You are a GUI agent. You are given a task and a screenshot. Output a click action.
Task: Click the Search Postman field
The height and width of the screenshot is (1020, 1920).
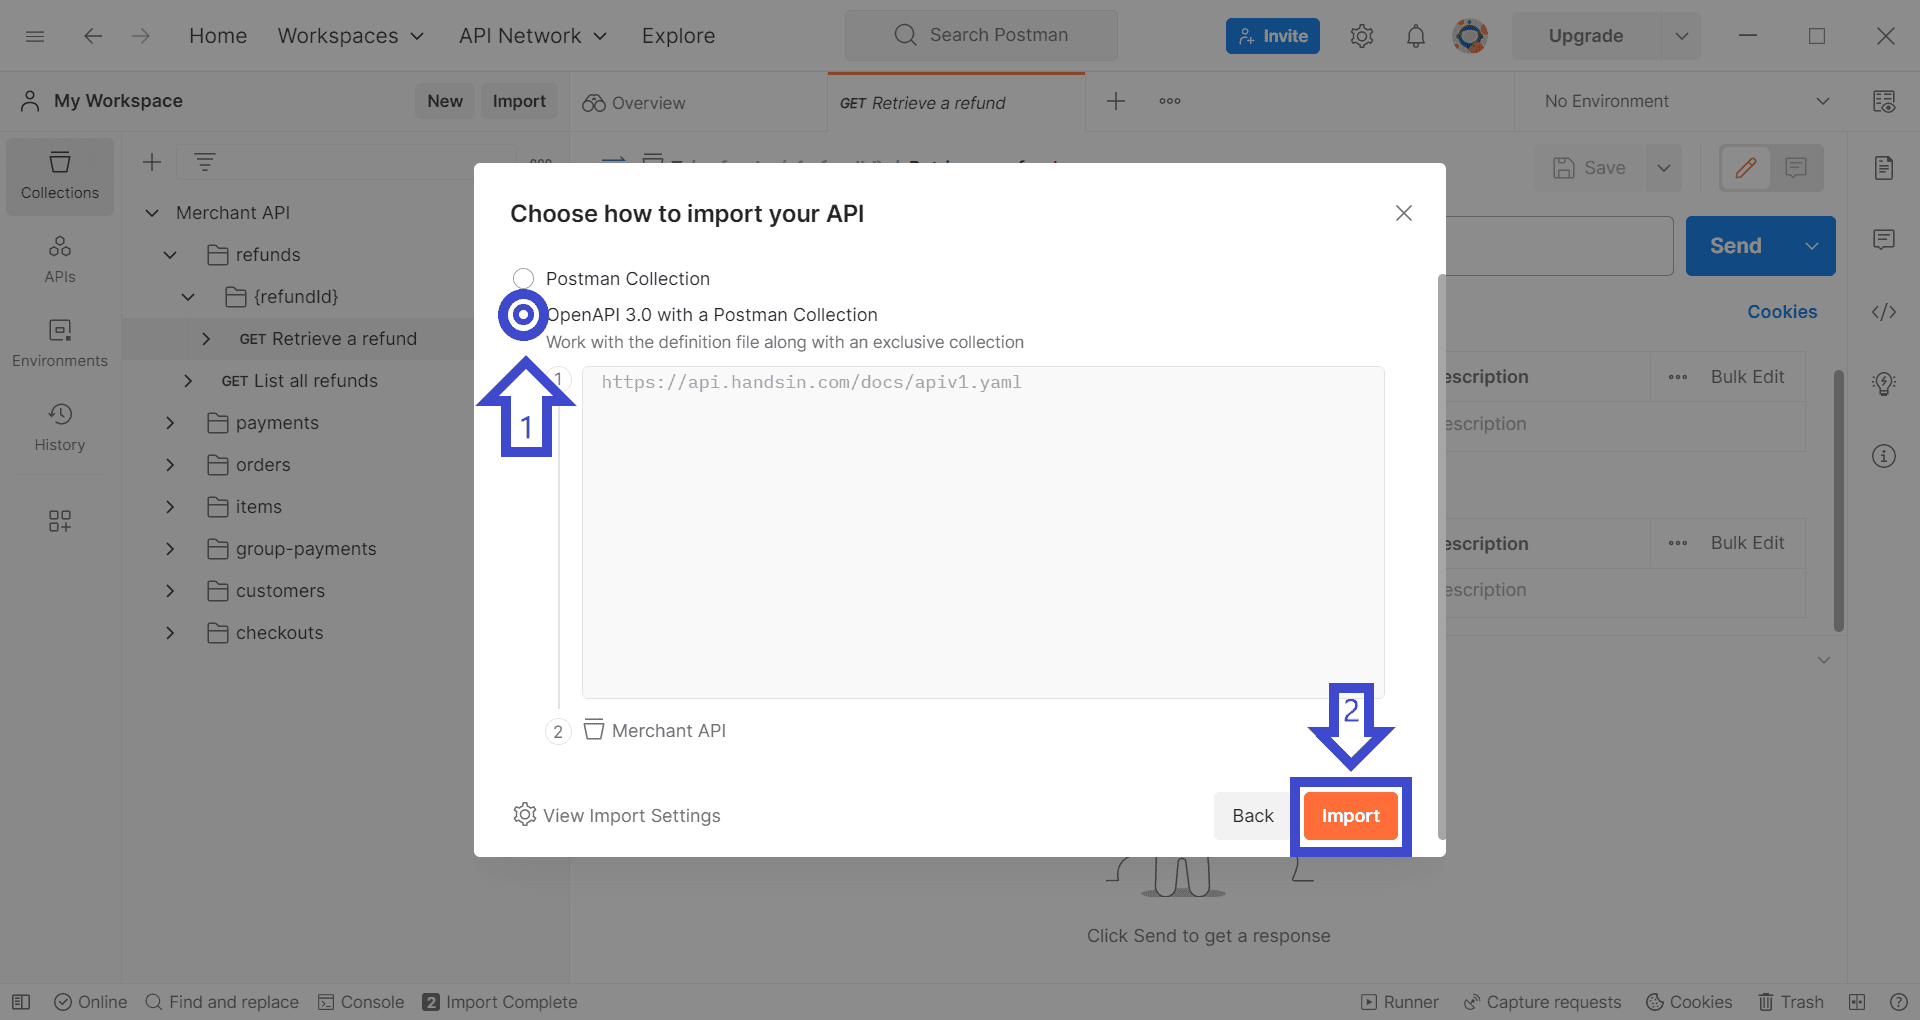(x=981, y=36)
